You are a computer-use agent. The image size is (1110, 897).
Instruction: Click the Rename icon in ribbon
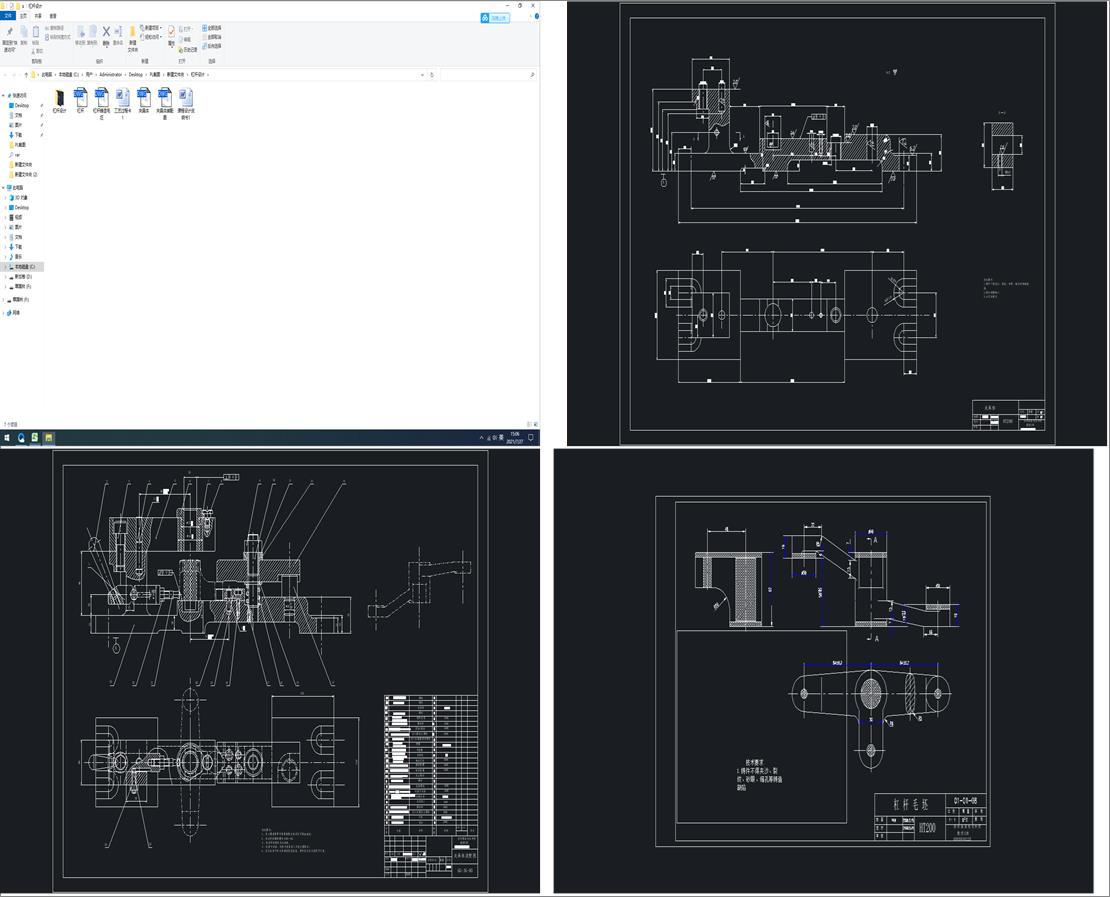point(118,35)
